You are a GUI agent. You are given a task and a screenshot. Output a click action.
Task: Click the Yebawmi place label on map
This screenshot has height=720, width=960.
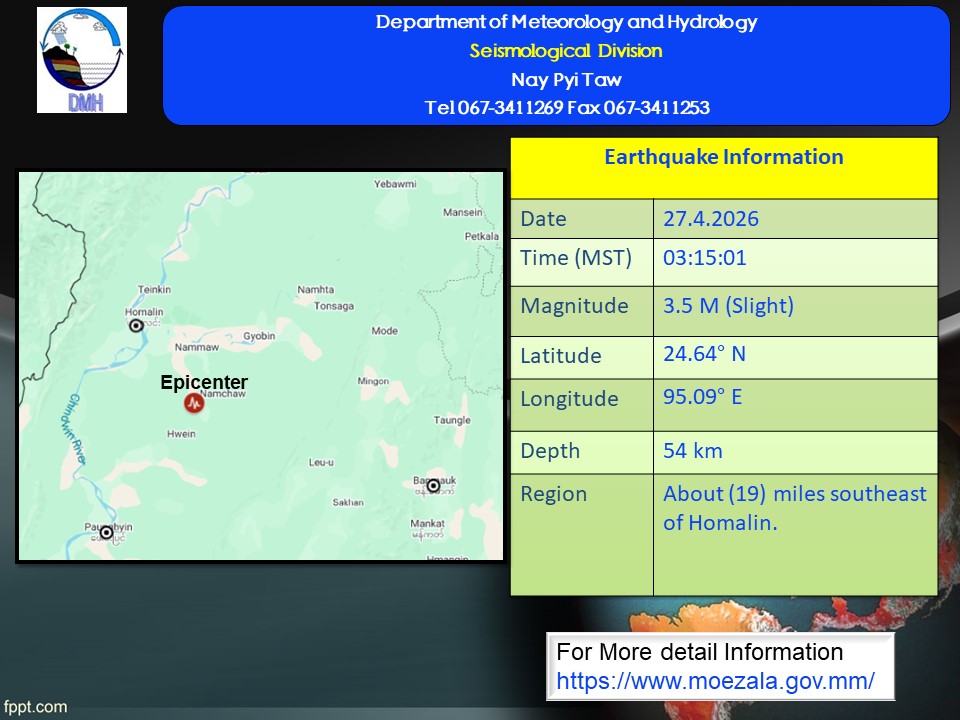394,184
